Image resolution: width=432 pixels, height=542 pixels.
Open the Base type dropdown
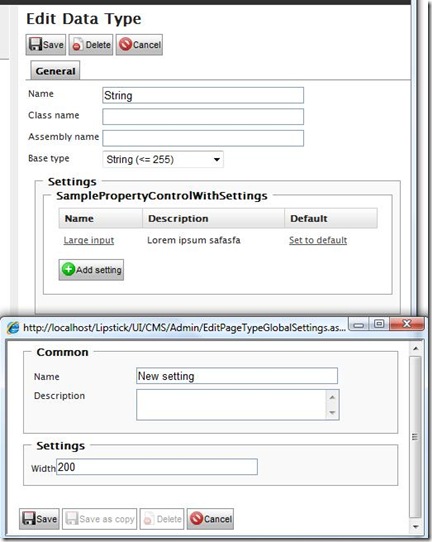(163, 159)
